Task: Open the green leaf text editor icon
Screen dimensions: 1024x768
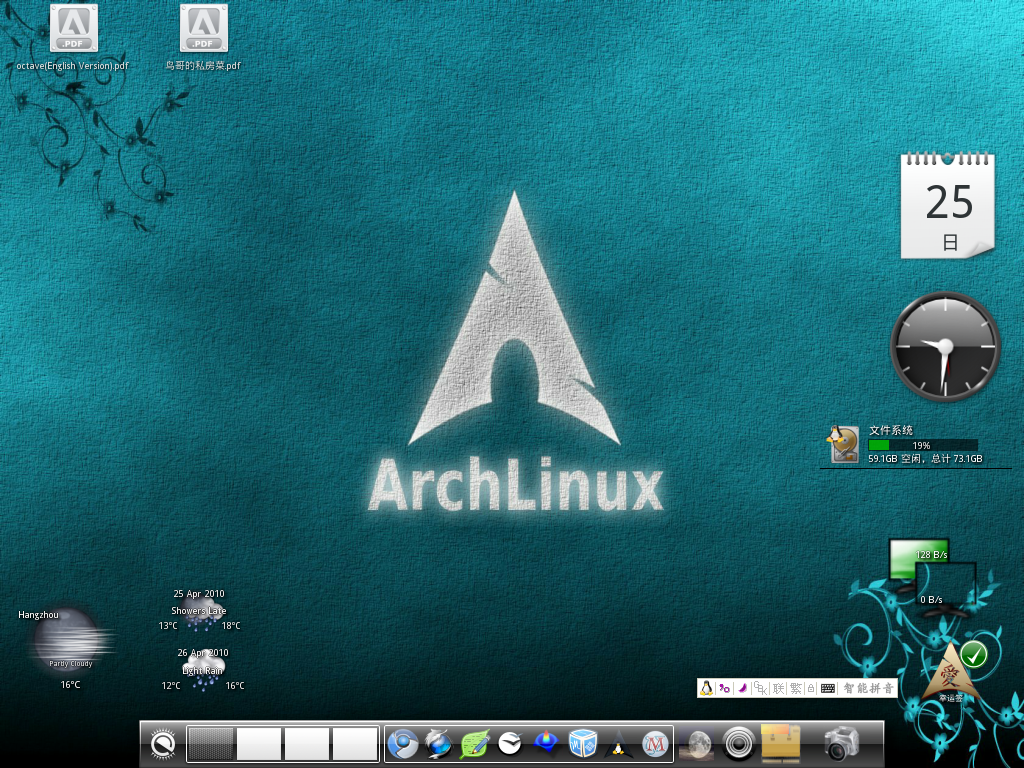Action: point(474,743)
